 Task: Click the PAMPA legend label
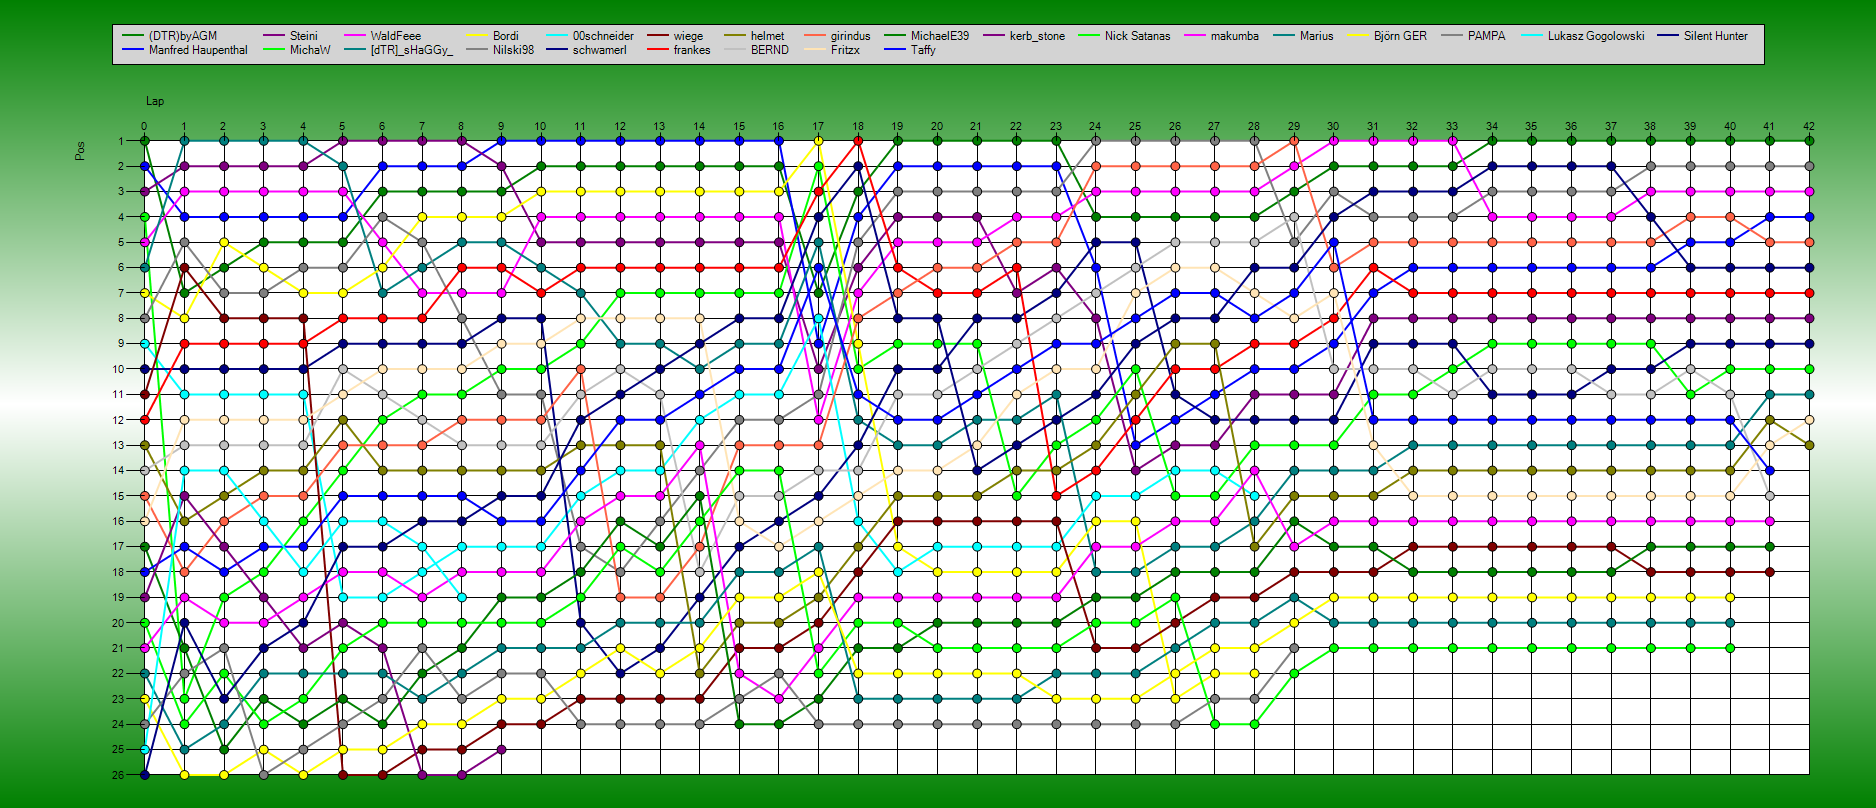coord(1487,36)
